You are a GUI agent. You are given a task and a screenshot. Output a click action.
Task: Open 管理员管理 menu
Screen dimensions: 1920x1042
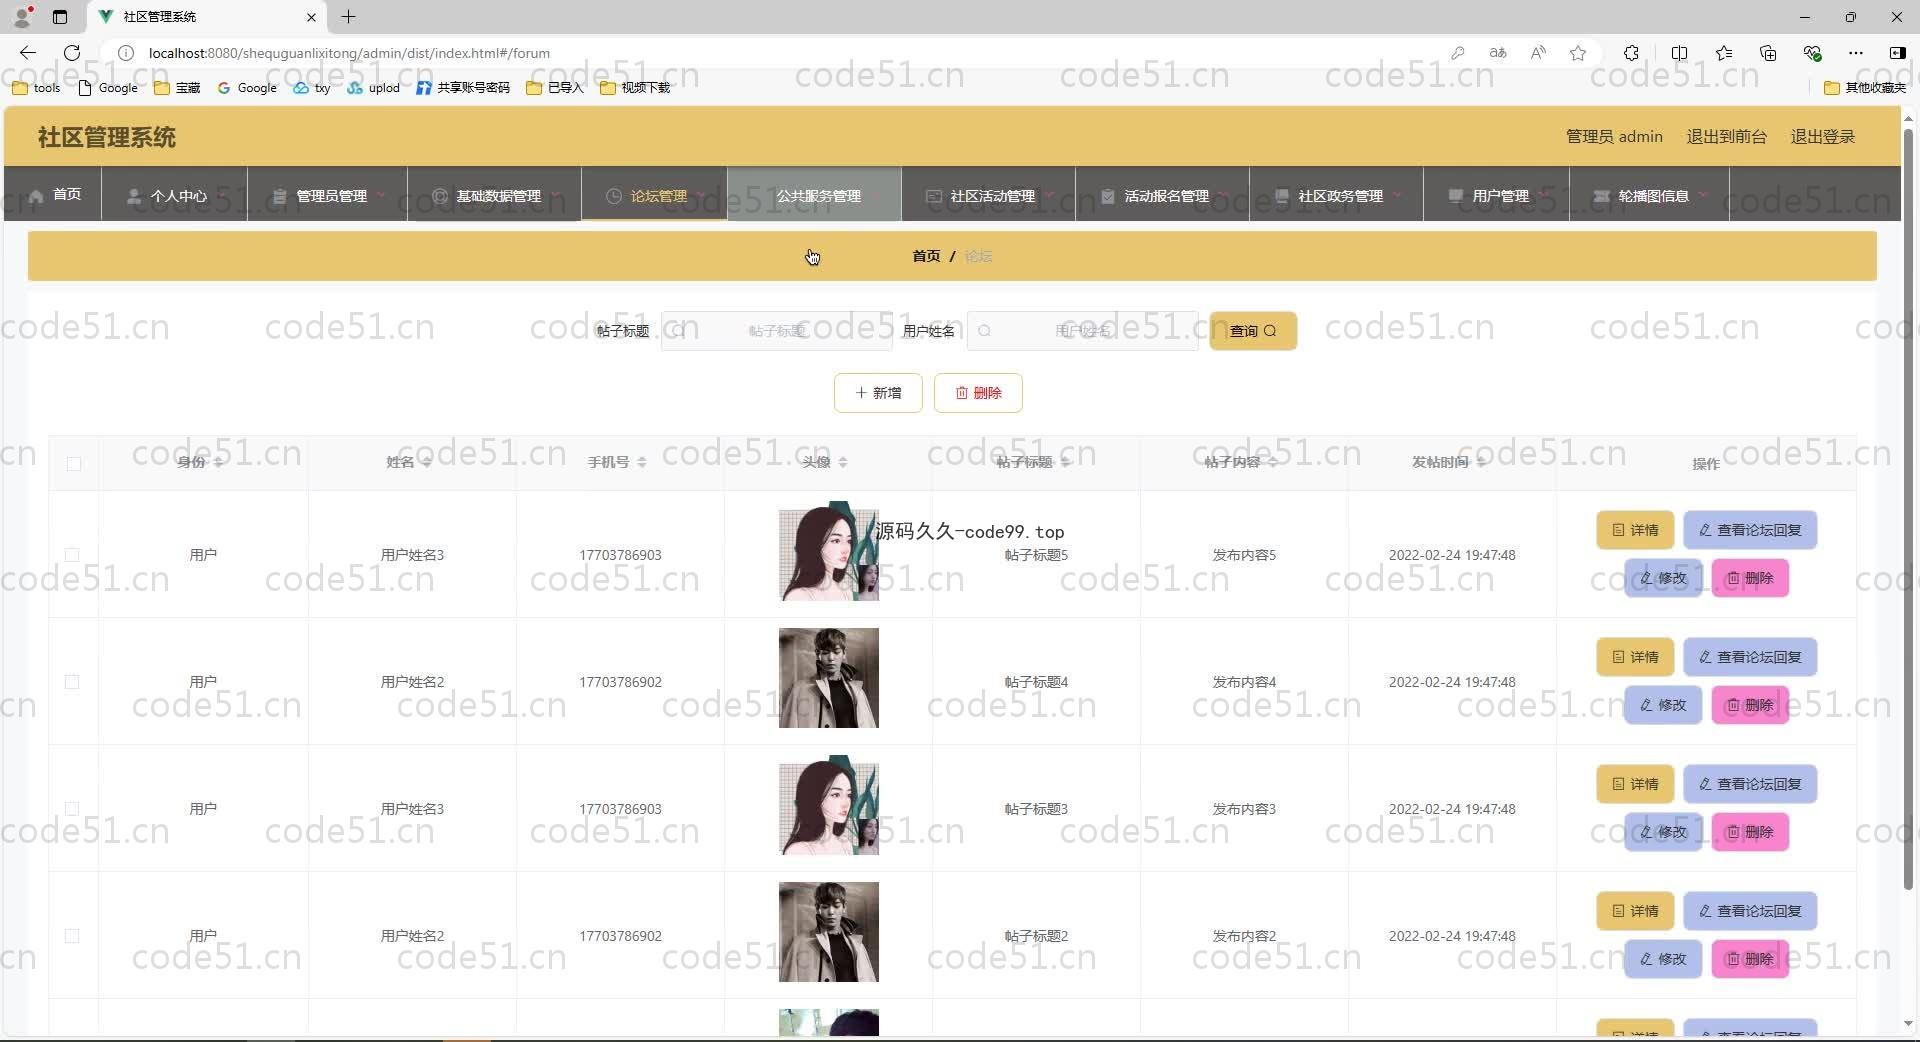[328, 195]
